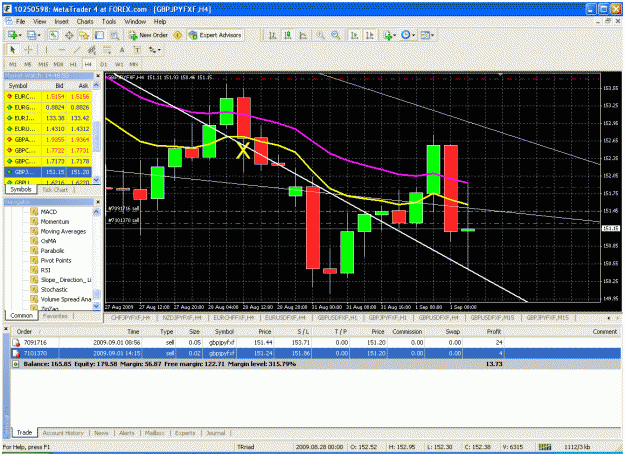Toggle the Auto Scroll chart icon
This screenshot has width=625, height=454.
click(x=354, y=35)
